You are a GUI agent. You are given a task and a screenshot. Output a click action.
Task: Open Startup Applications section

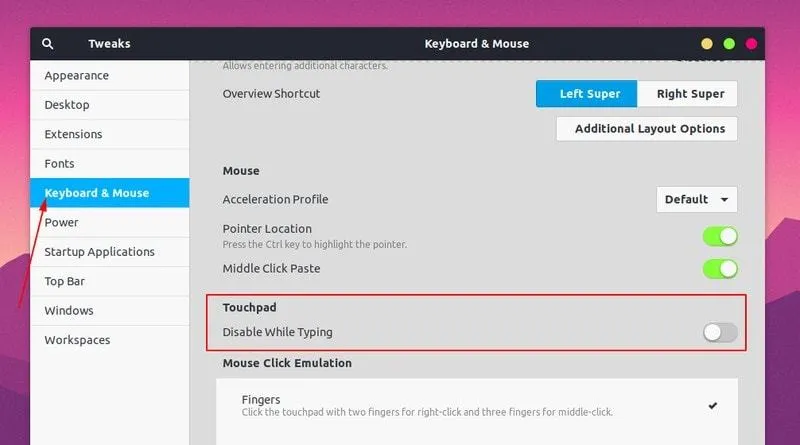[x=99, y=252]
